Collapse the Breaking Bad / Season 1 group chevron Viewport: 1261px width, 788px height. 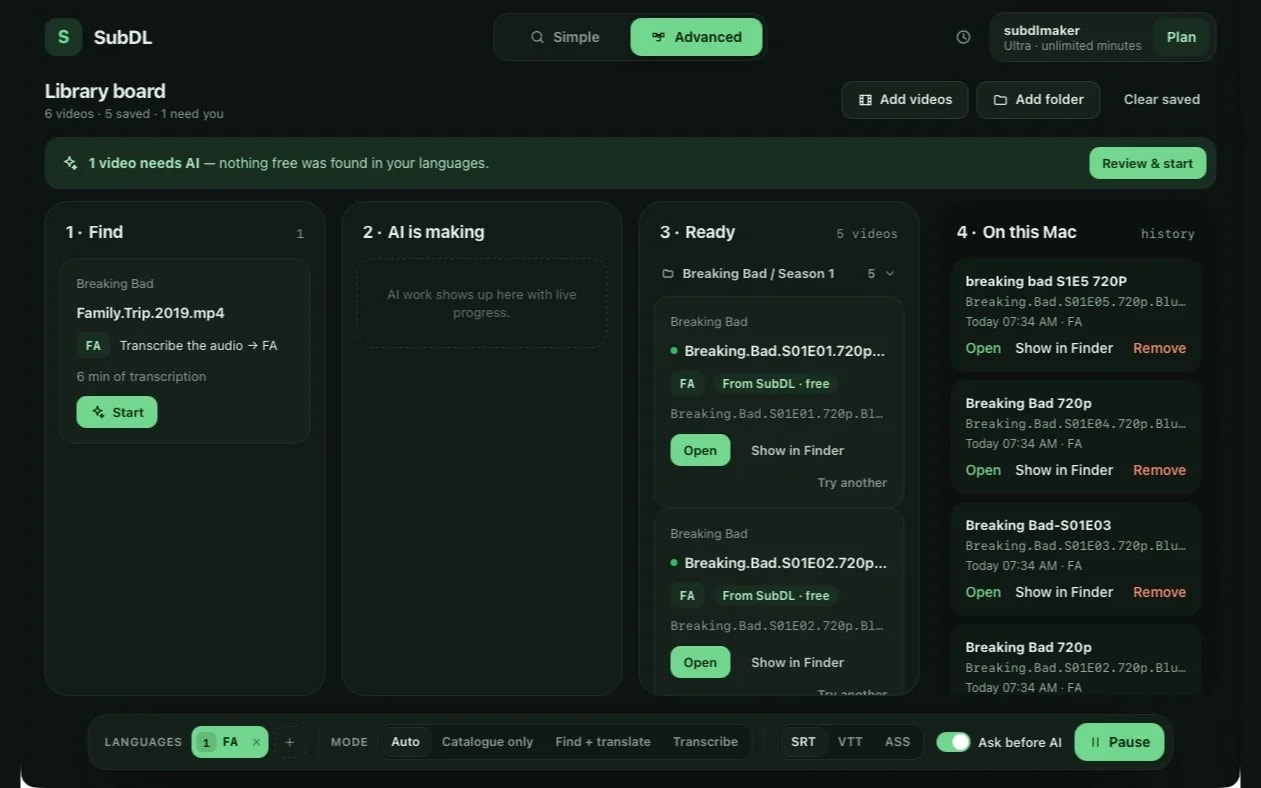click(890, 274)
